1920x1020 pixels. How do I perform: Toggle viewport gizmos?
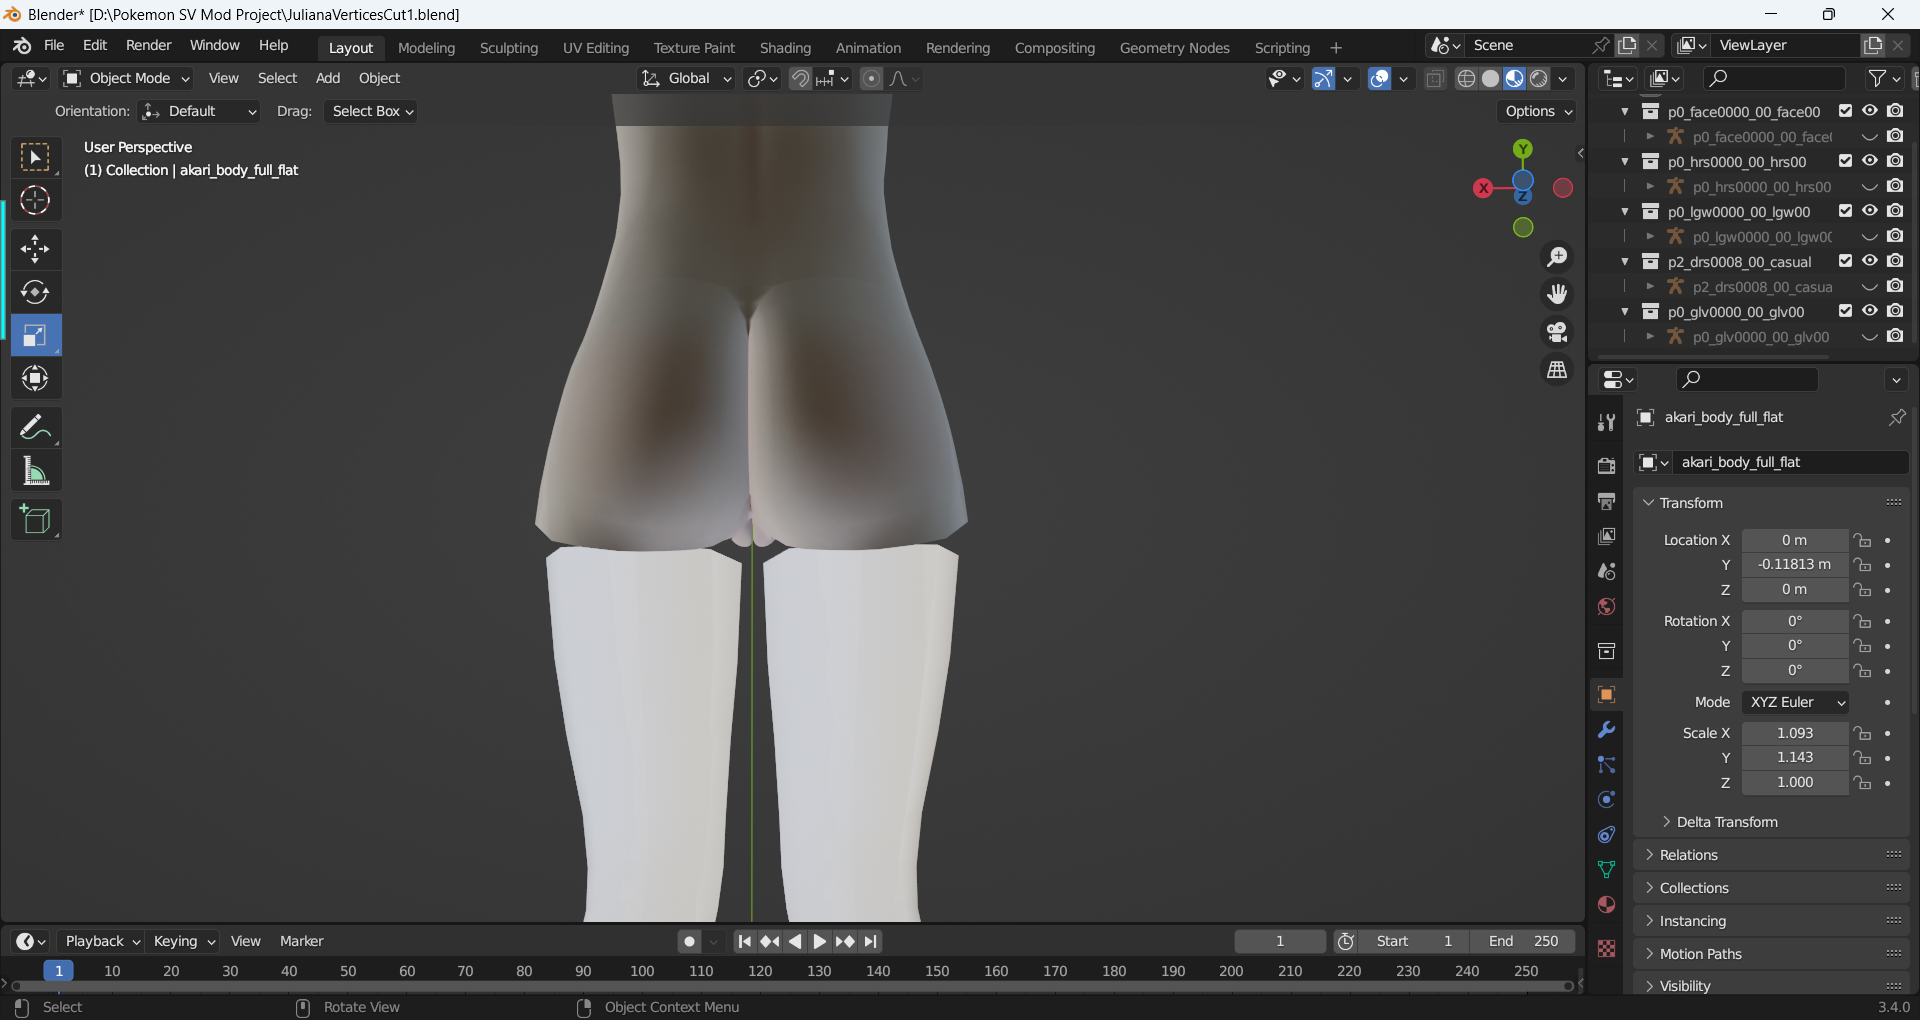point(1323,78)
